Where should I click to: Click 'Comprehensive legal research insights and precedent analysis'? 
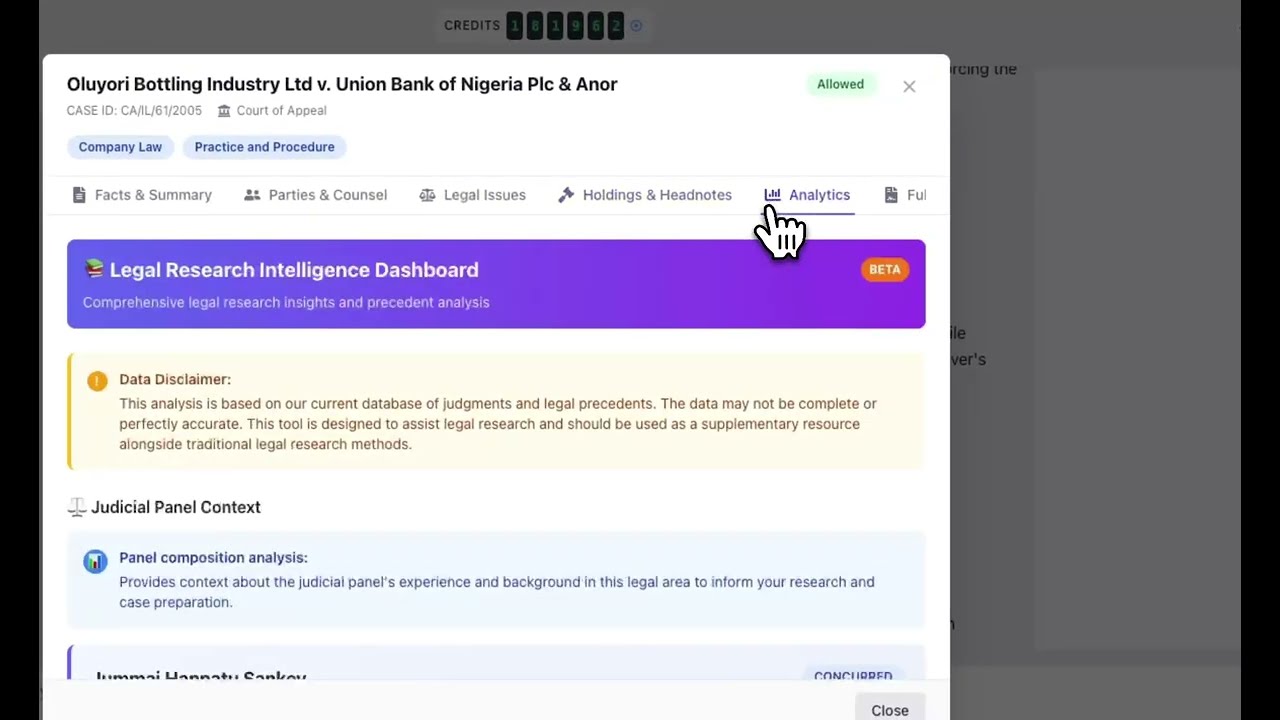286,302
